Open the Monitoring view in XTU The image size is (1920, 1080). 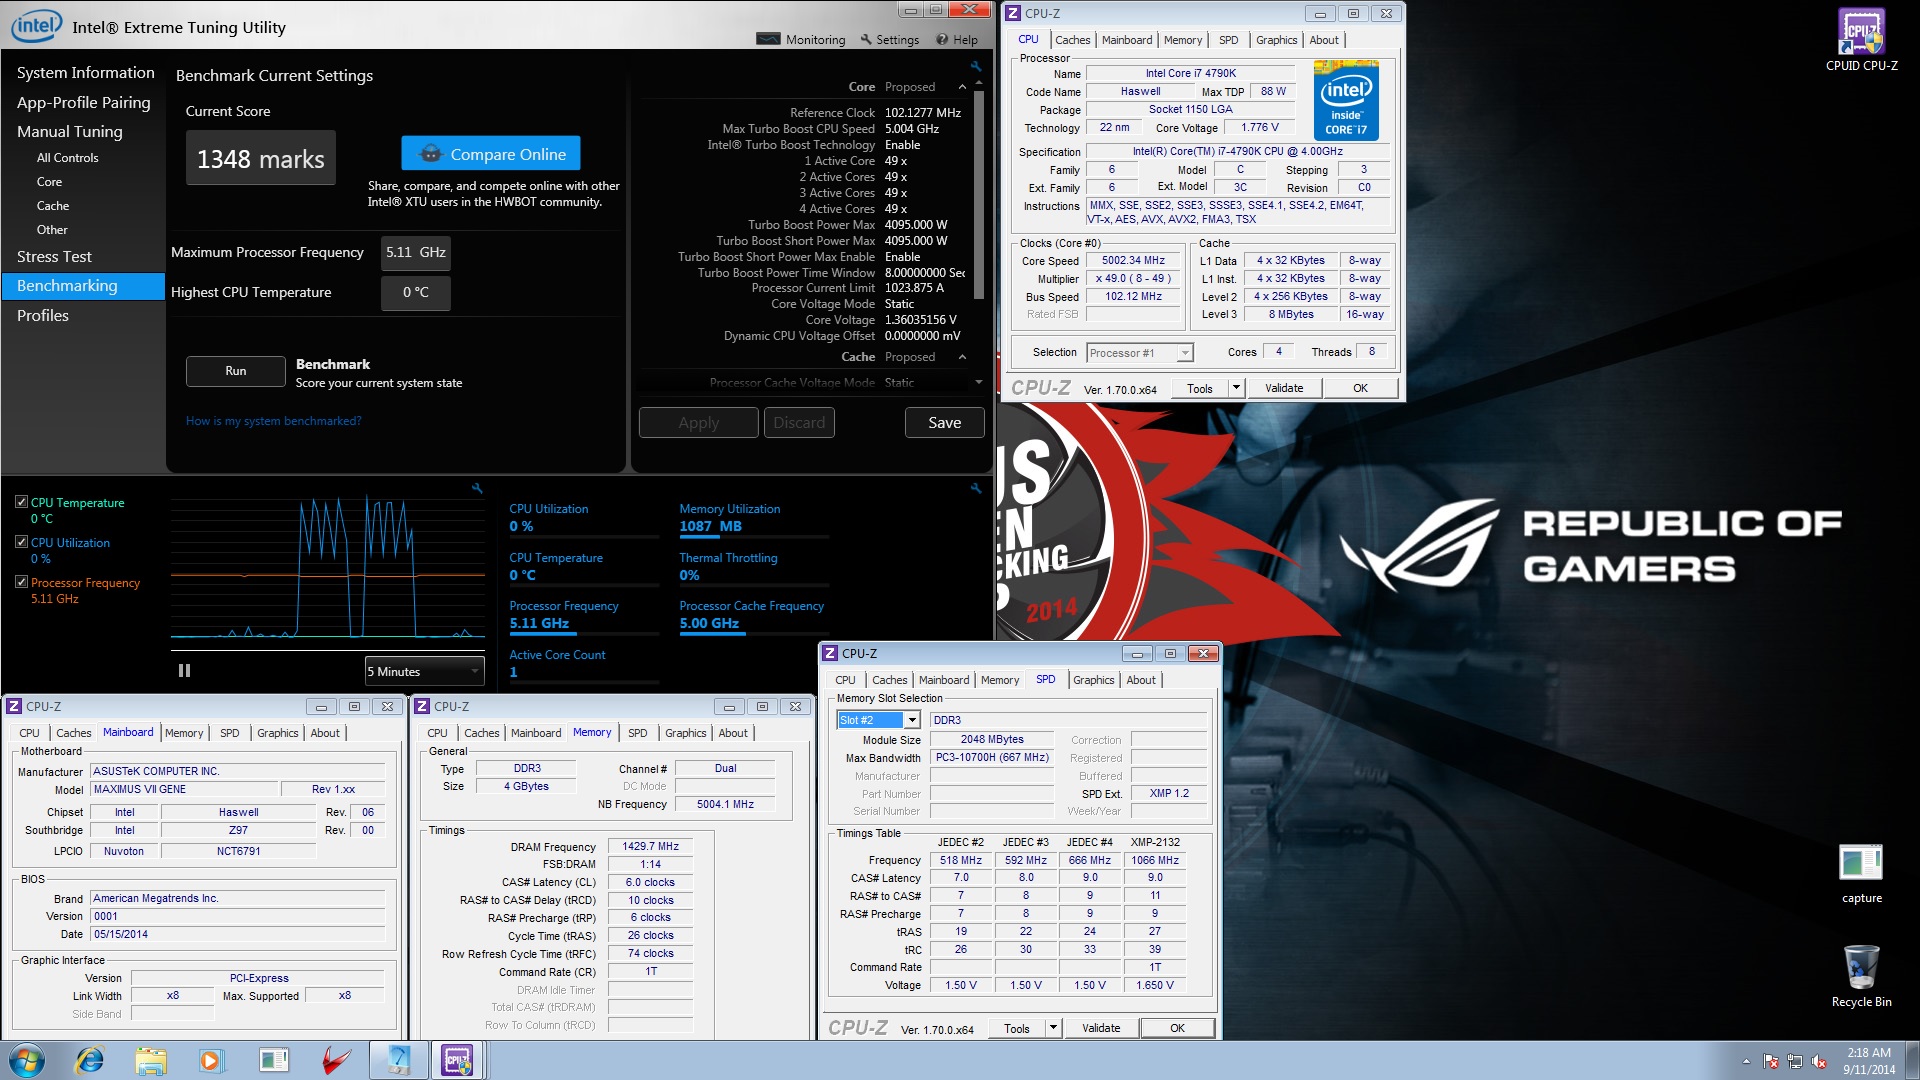801,39
